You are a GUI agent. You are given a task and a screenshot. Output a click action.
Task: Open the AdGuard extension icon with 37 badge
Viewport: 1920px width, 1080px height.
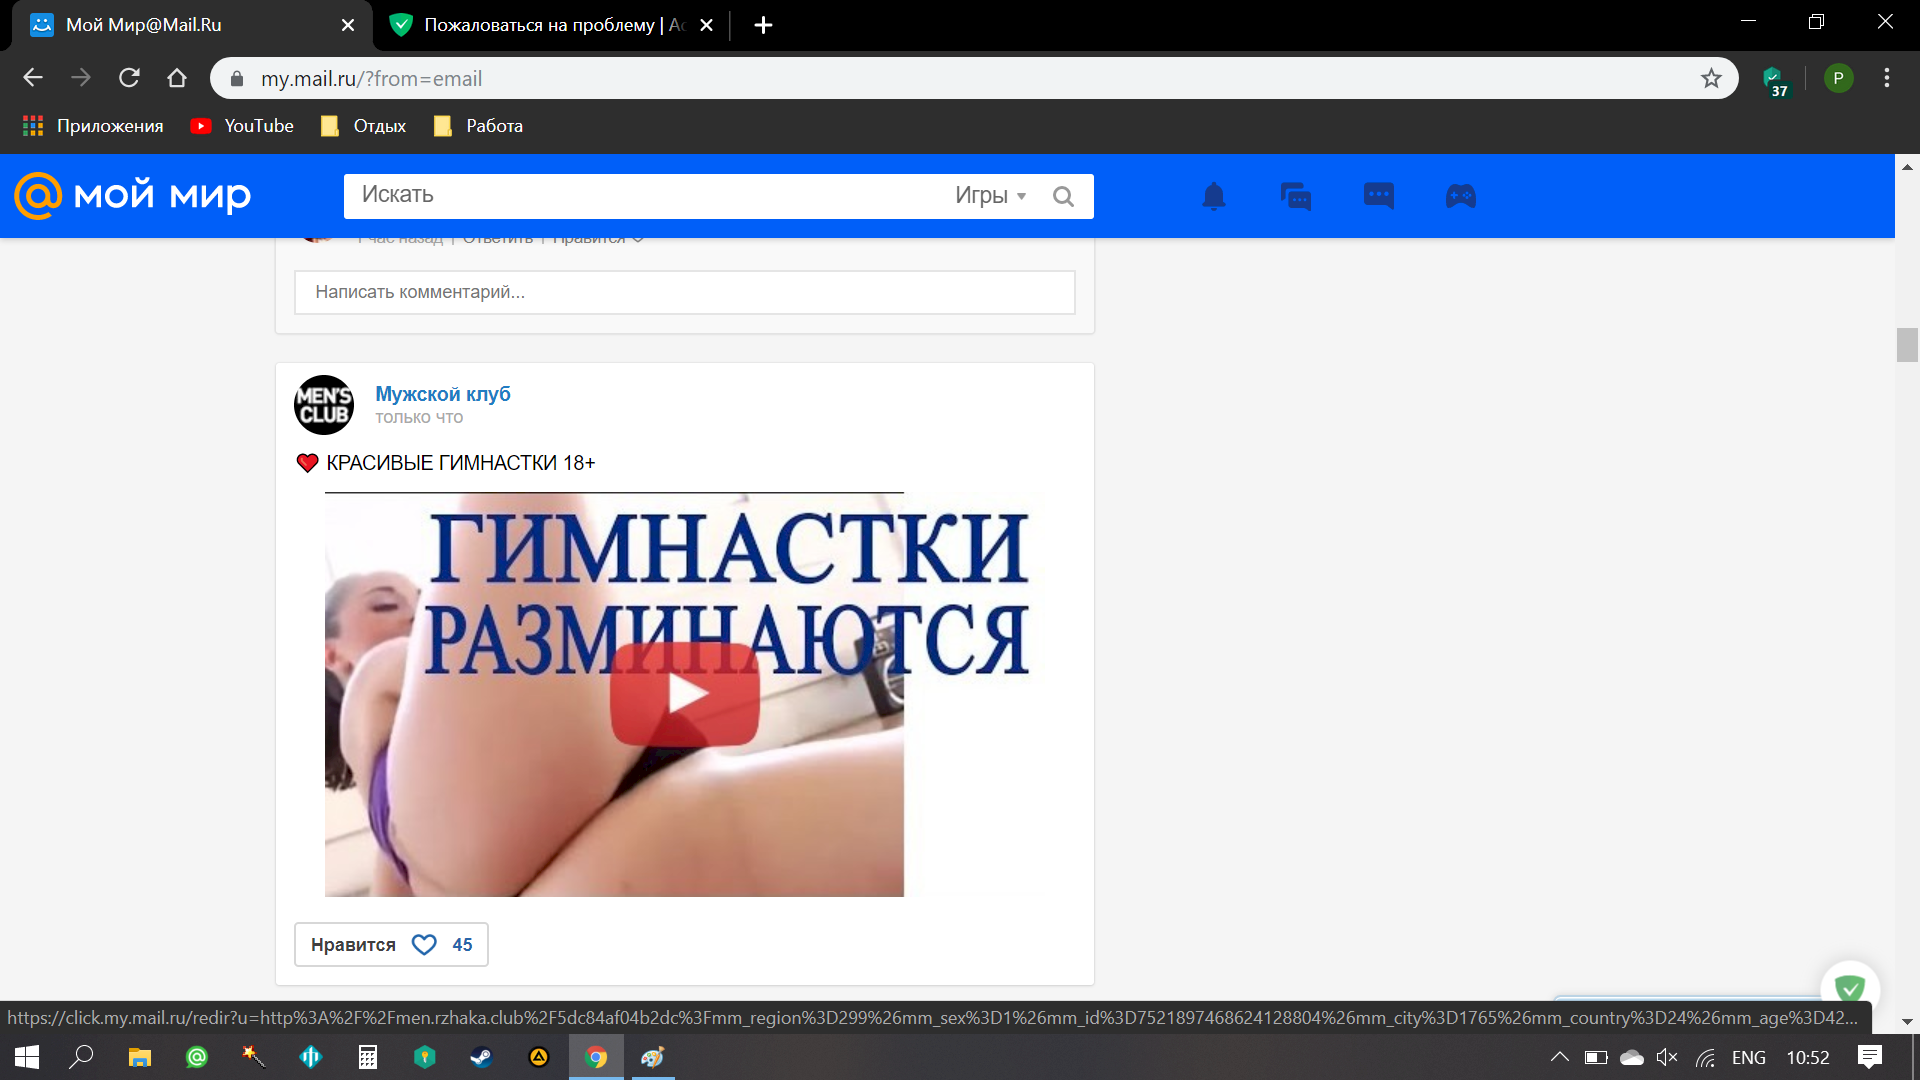[x=1775, y=79]
